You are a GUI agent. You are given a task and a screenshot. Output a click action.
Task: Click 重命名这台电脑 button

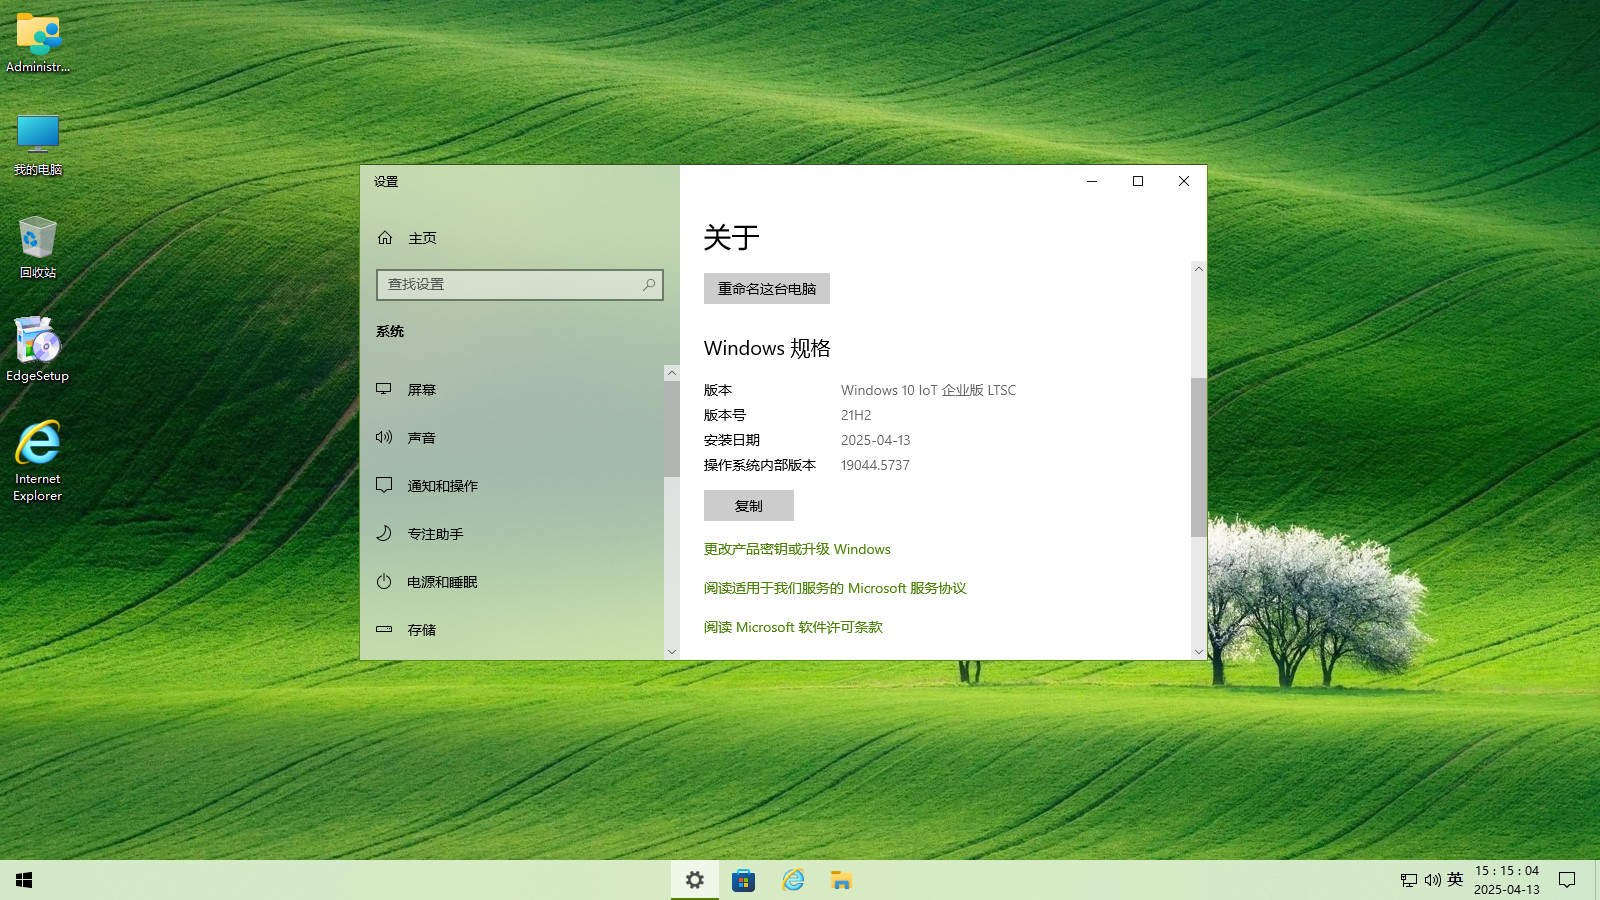click(767, 288)
